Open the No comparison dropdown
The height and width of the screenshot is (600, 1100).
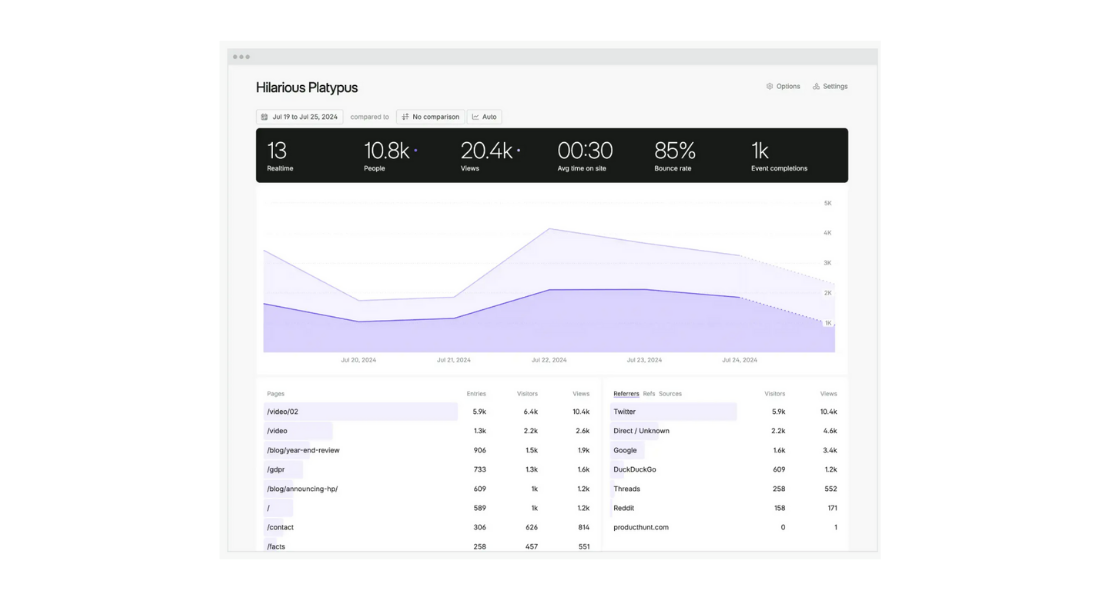tap(431, 116)
